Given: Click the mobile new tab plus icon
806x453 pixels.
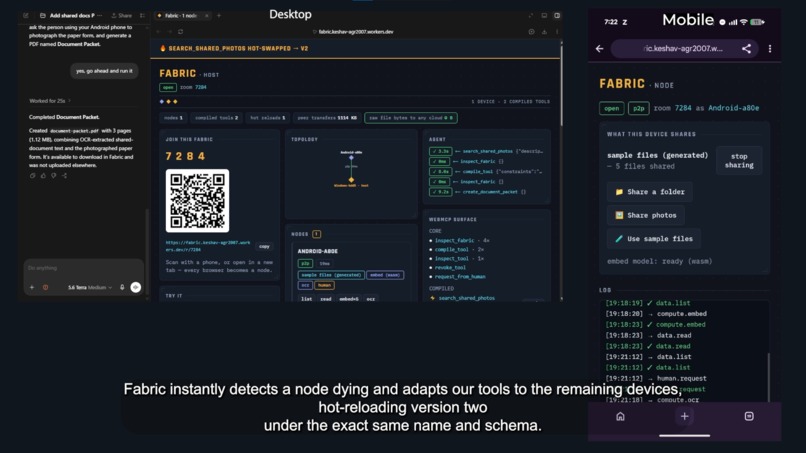Looking at the screenshot, I should (x=685, y=416).
